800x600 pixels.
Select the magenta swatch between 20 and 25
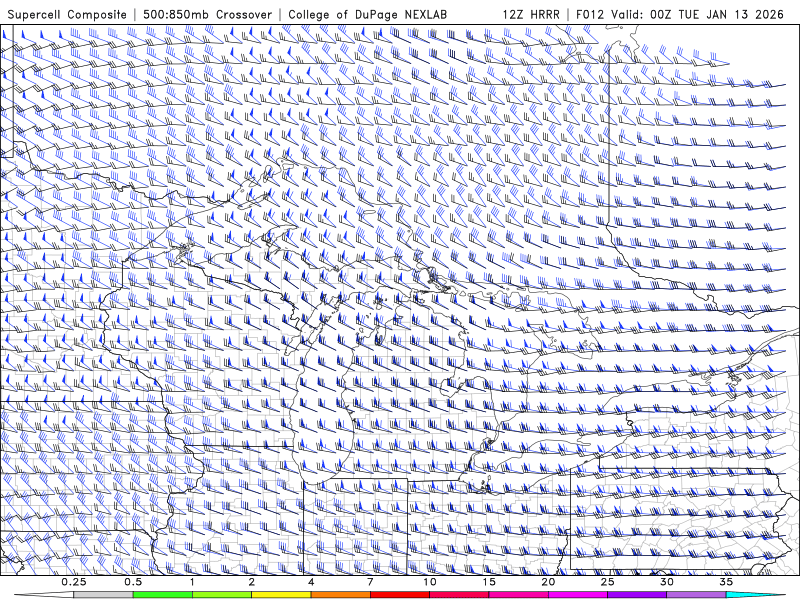pos(578,595)
